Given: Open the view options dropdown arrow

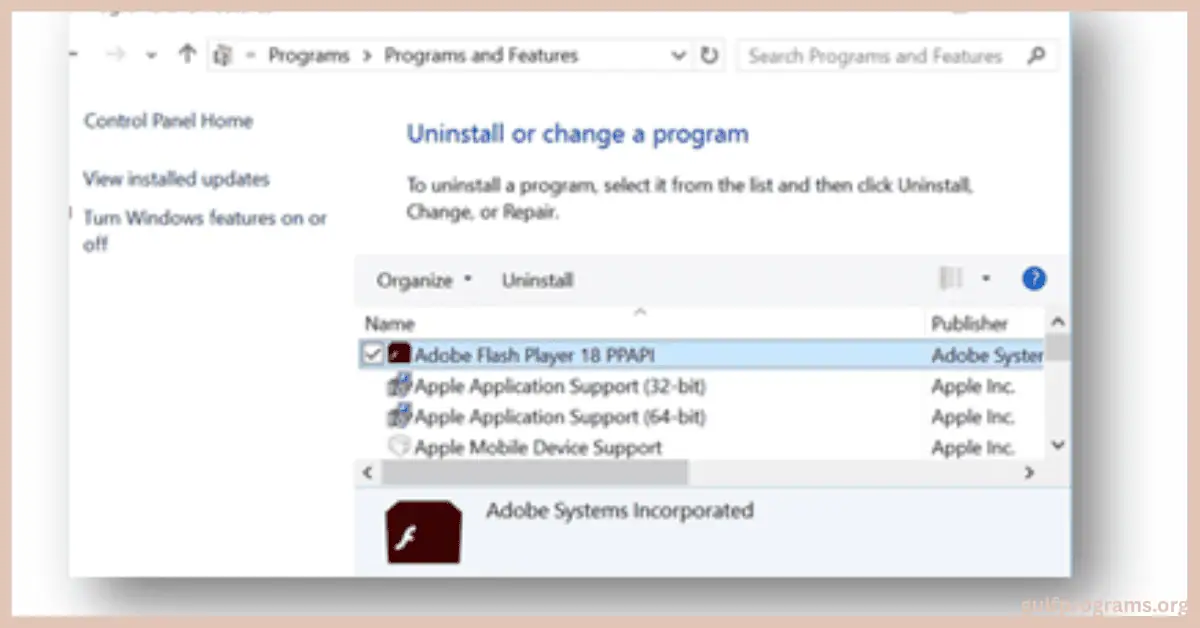Looking at the screenshot, I should tap(986, 279).
